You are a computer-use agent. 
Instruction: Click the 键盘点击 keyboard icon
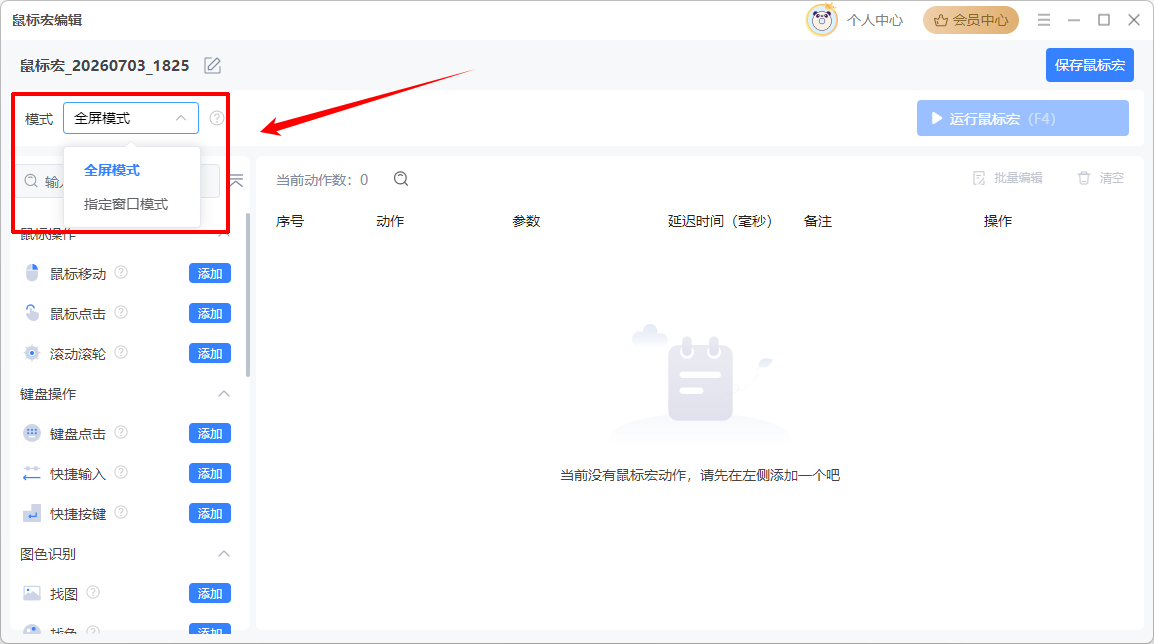(32, 433)
